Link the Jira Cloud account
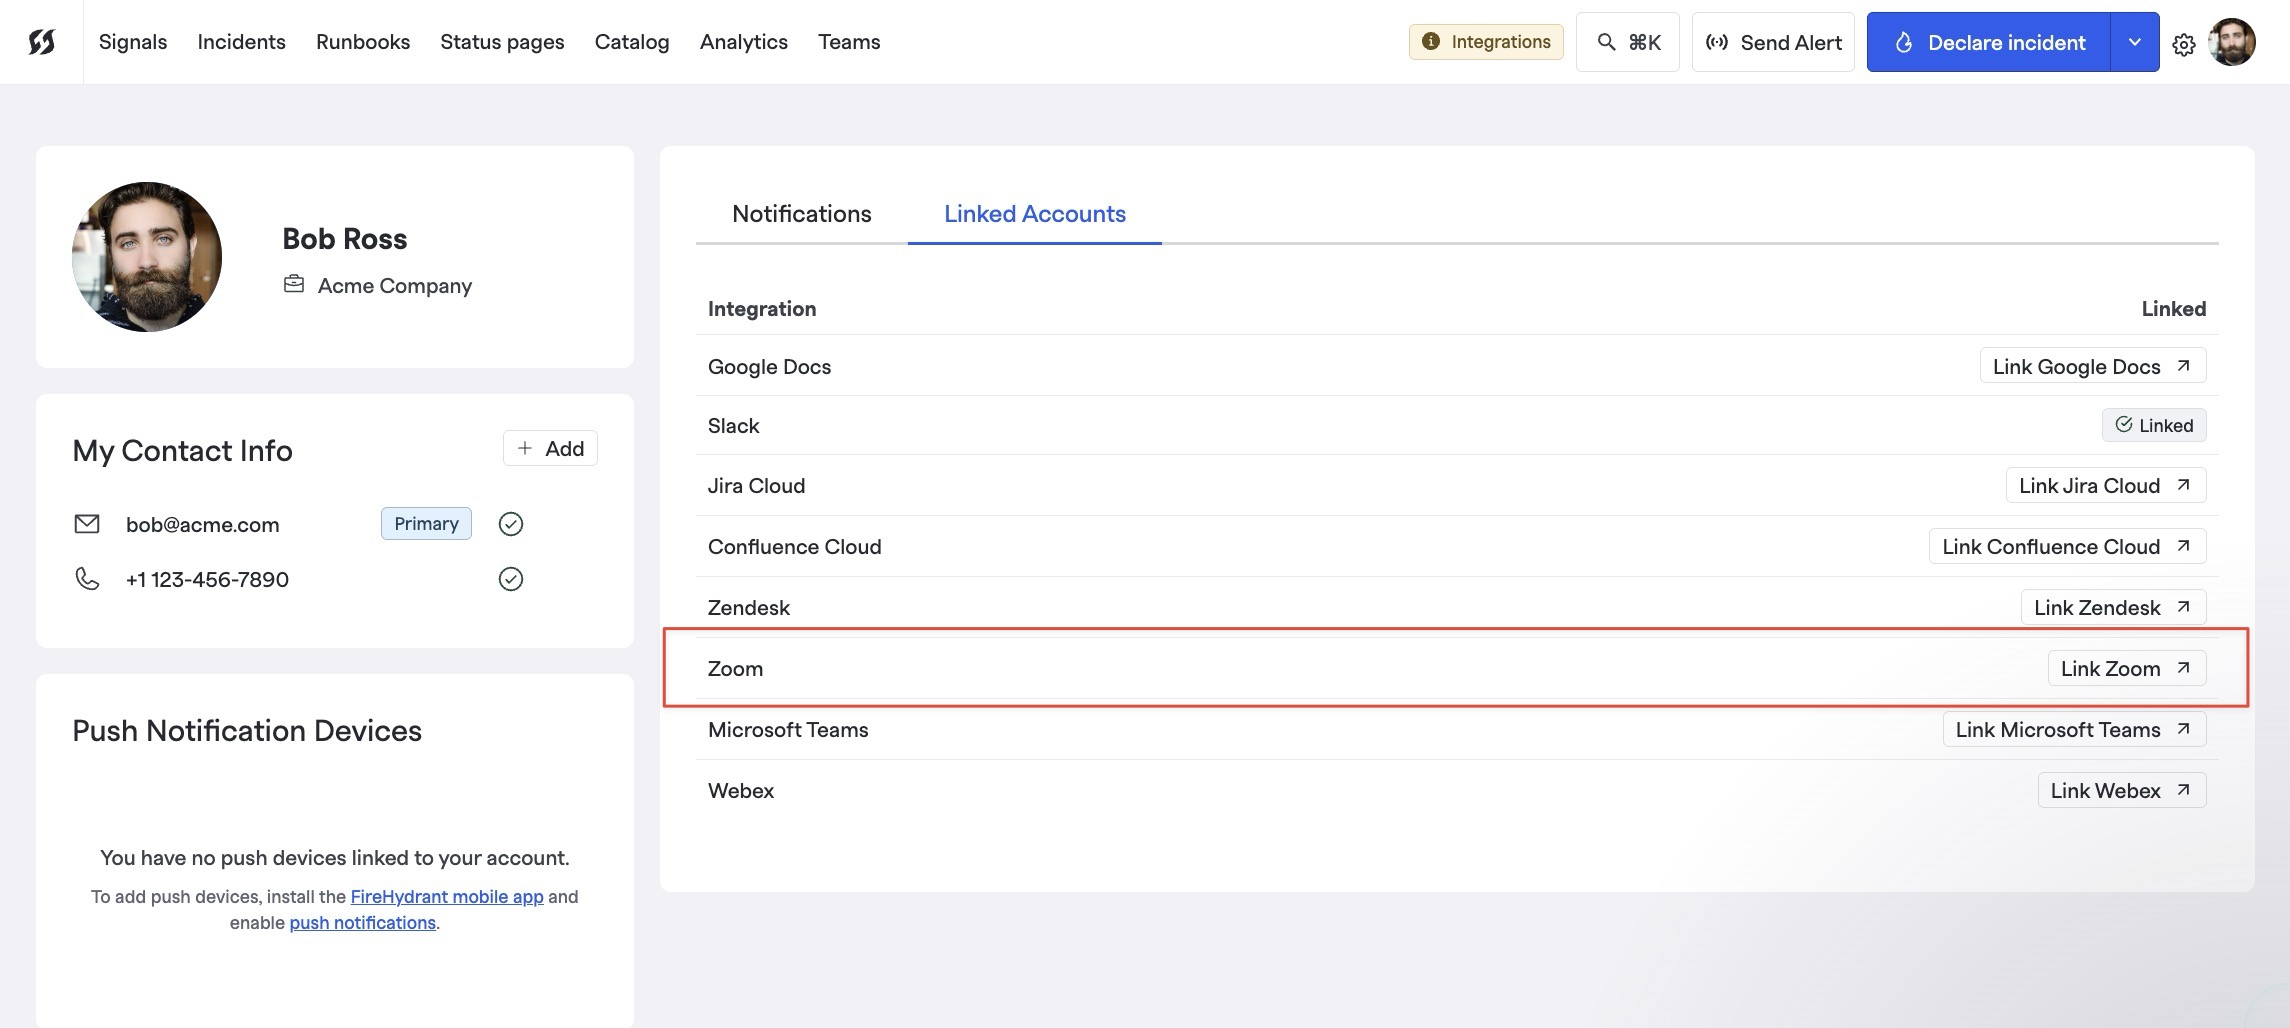Screen dimensions: 2290x1028 (2106, 485)
